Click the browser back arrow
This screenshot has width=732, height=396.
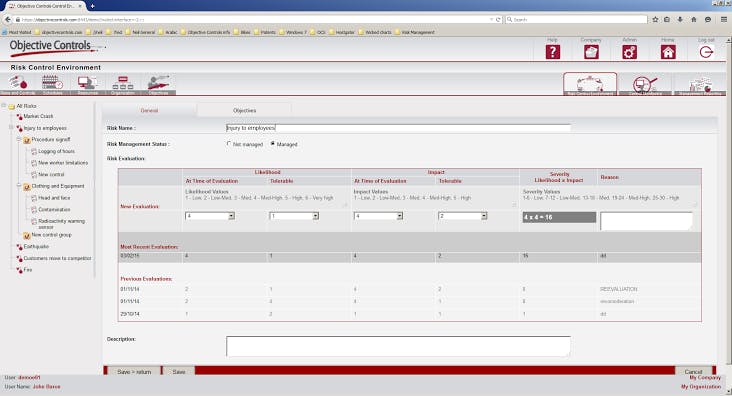coord(7,20)
